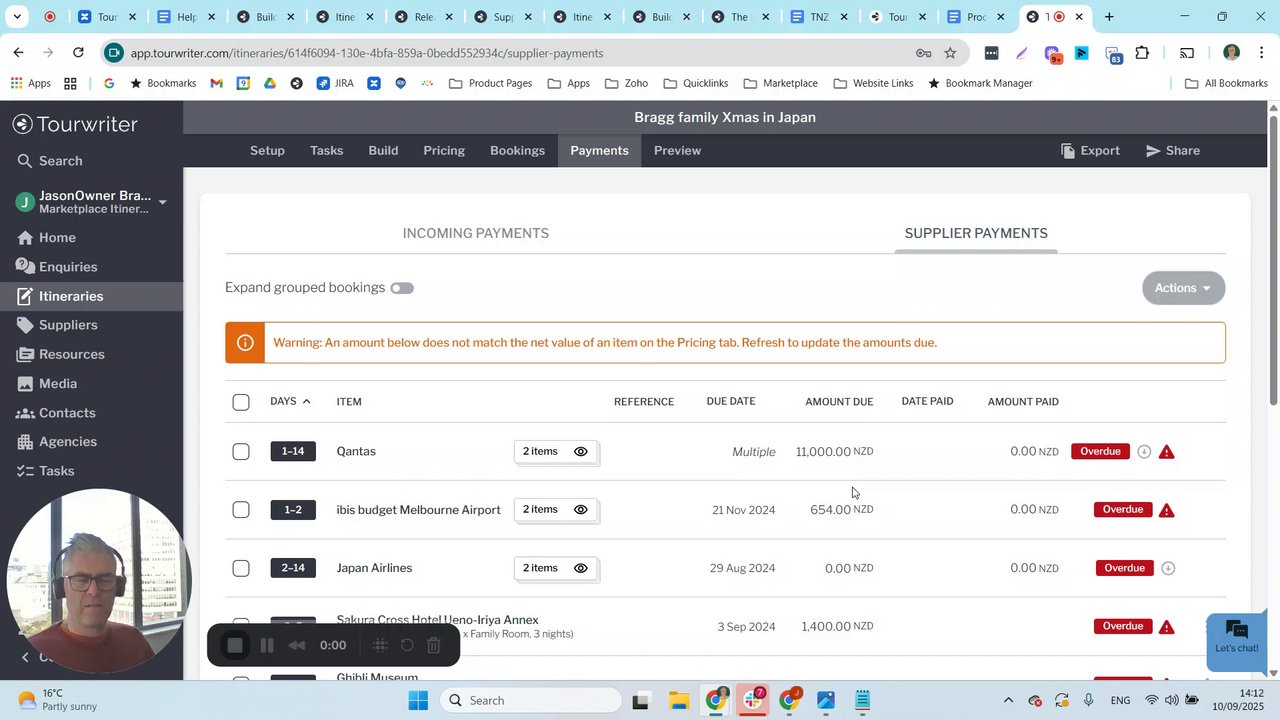The image size is (1280, 720).
Task: Click the download circle icon on Qantas row
Action: pos(1144,452)
